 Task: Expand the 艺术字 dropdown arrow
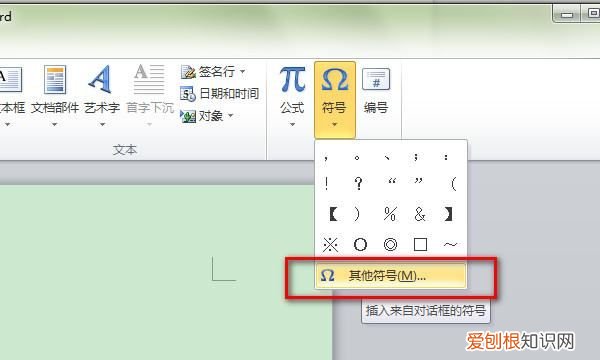(x=102, y=124)
